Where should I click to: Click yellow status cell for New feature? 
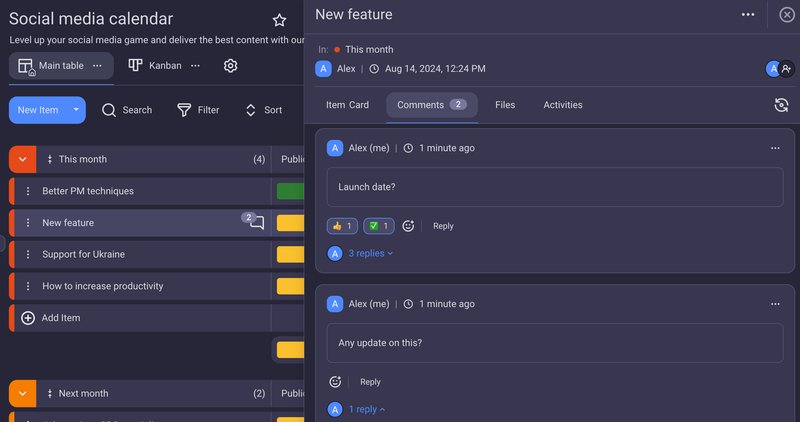[x=290, y=222]
